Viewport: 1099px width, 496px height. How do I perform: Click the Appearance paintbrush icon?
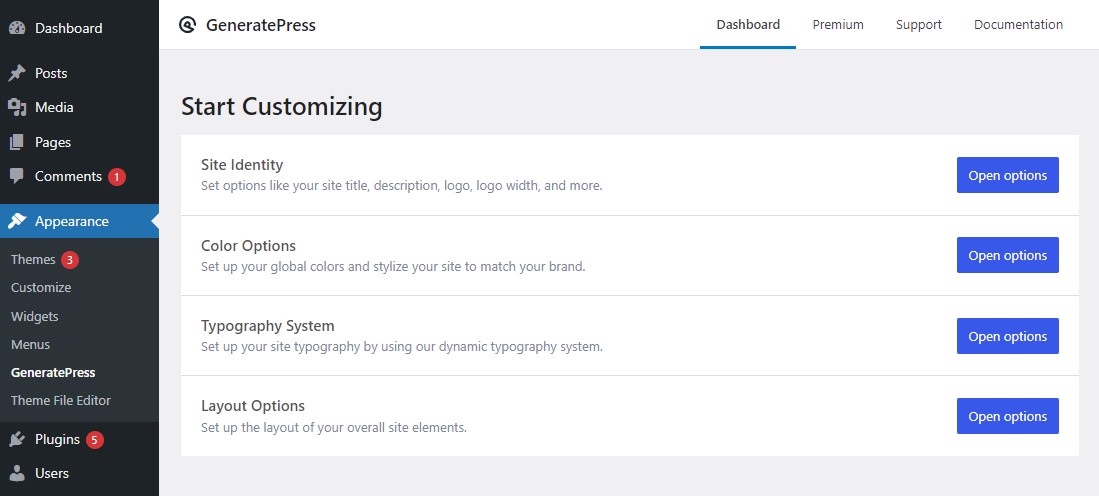tap(17, 221)
